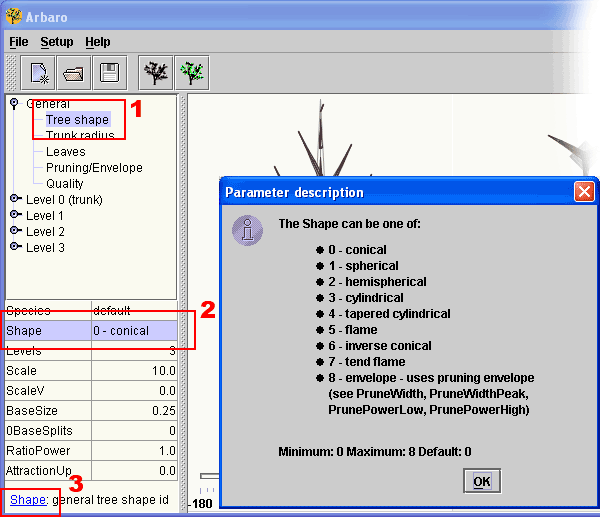Open the Help menu

point(97,42)
